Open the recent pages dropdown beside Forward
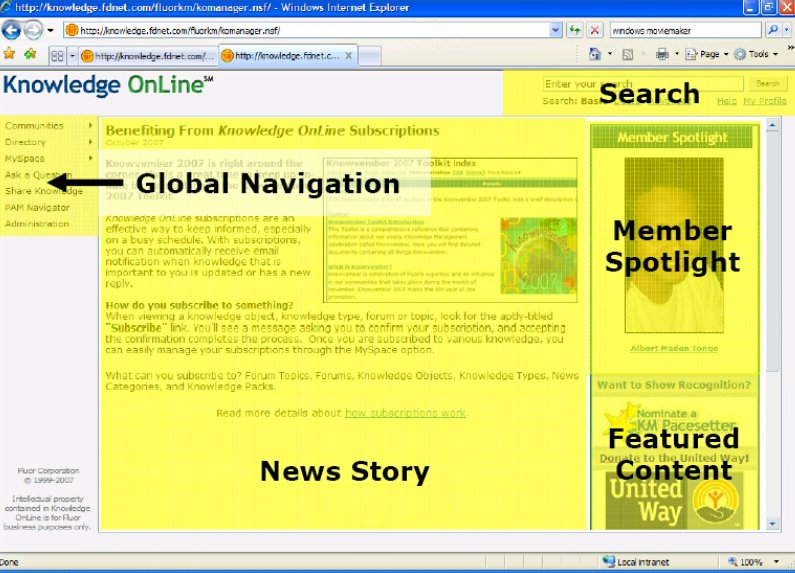The height and width of the screenshot is (573, 795). [50, 30]
